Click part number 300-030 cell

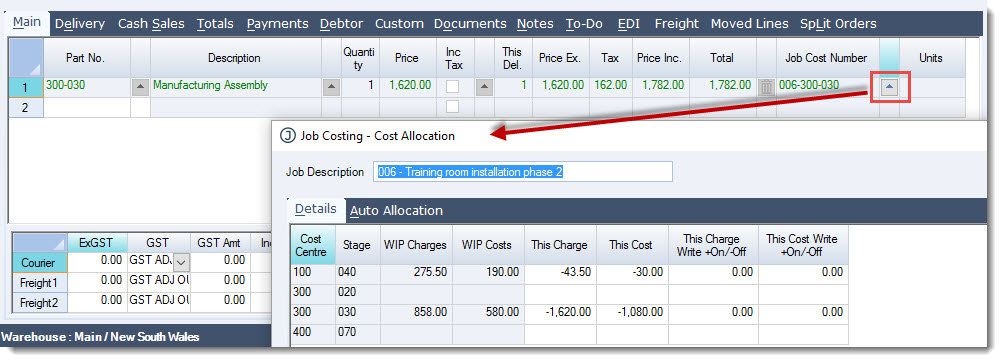point(87,88)
